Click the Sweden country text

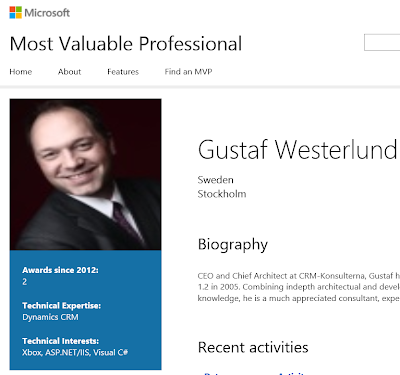click(215, 180)
